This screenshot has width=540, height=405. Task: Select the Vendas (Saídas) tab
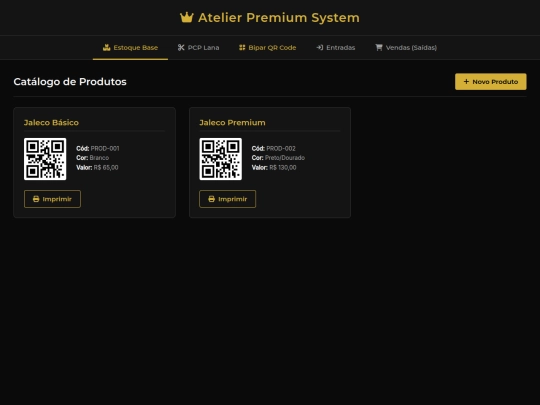click(406, 48)
